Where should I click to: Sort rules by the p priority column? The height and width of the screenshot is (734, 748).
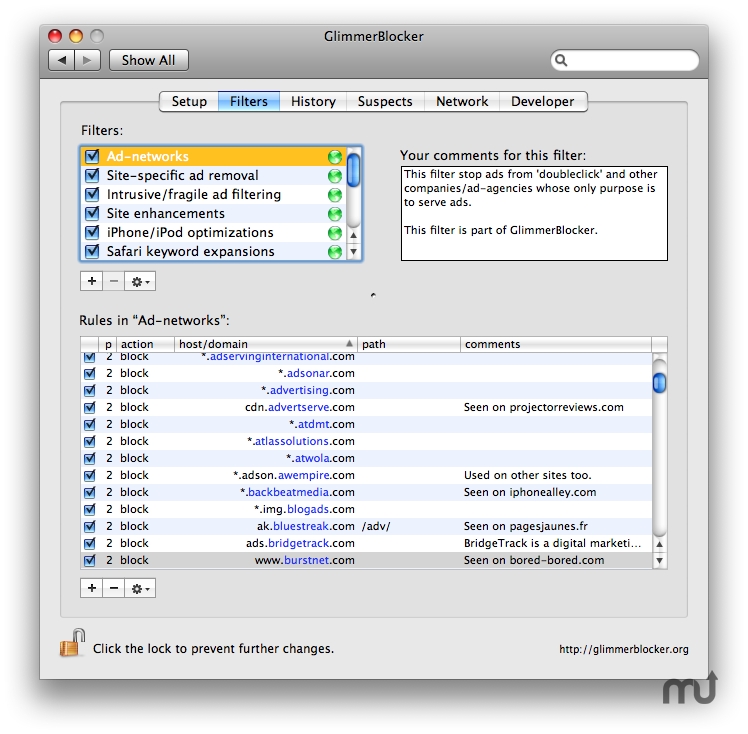[108, 344]
